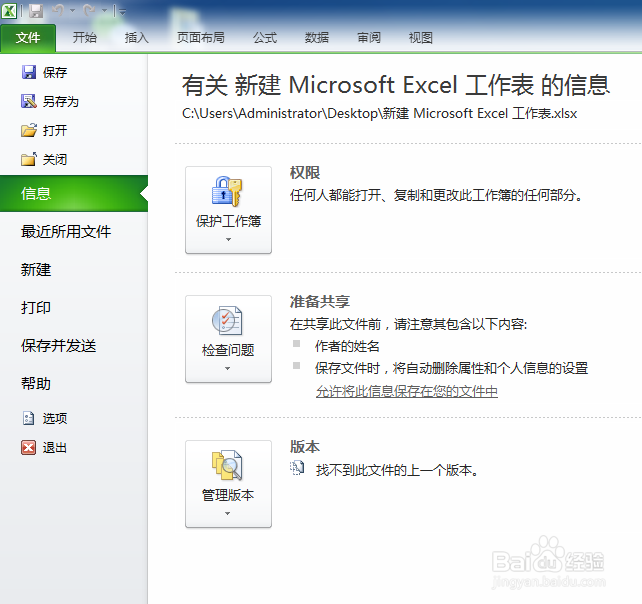
Task: Click the file path C:\Users\Administrator\Desktop text
Action: click(x=380, y=113)
